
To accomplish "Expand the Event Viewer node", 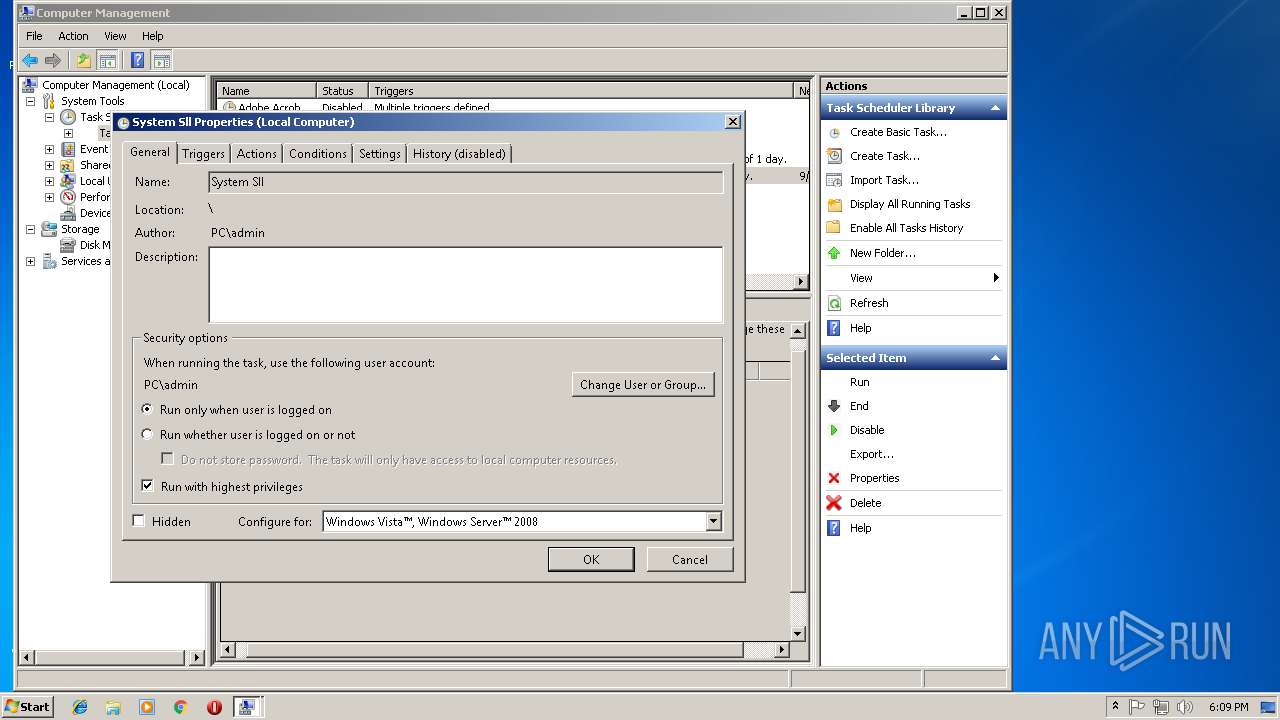I will coord(49,149).
